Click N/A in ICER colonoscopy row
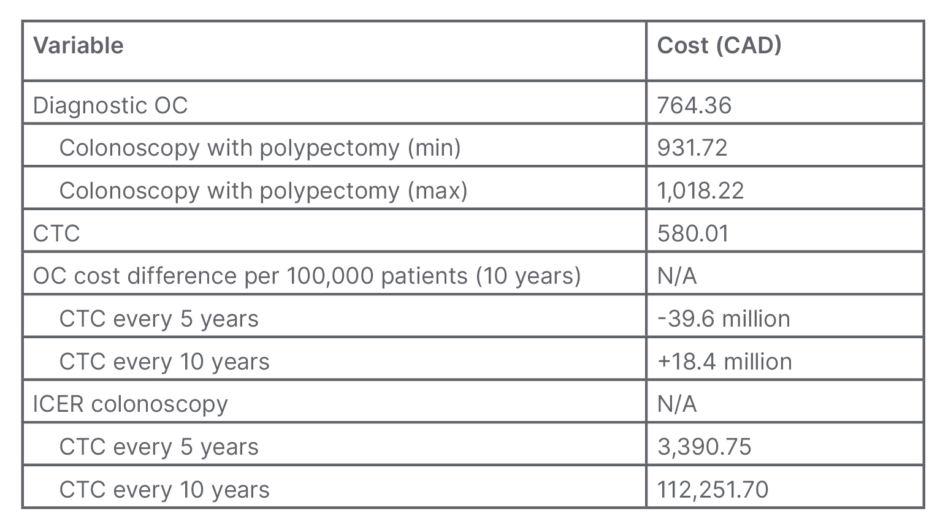Screen dimensions: 940x527 tap(677, 404)
